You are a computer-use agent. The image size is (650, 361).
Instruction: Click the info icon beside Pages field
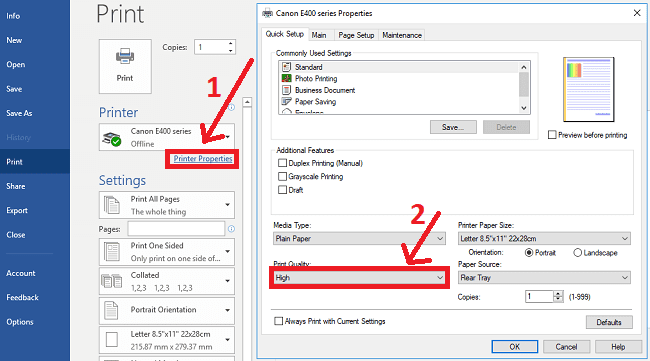pyautogui.click(x=231, y=229)
